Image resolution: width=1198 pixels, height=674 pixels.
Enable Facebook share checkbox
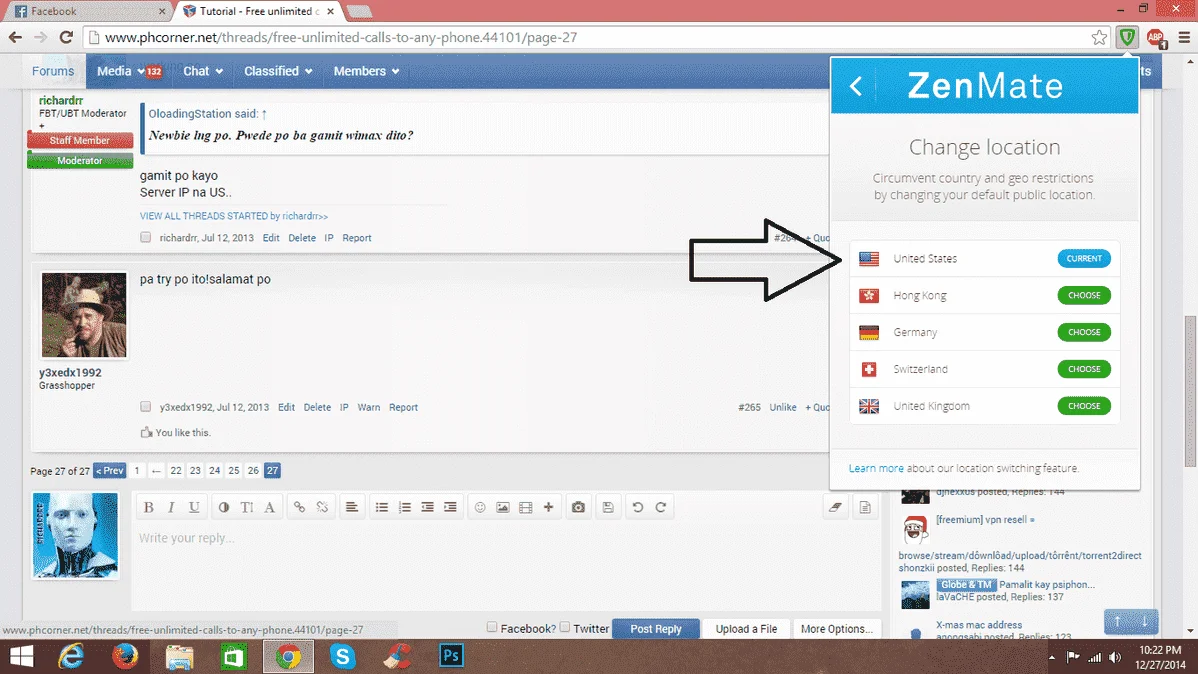[x=492, y=627]
